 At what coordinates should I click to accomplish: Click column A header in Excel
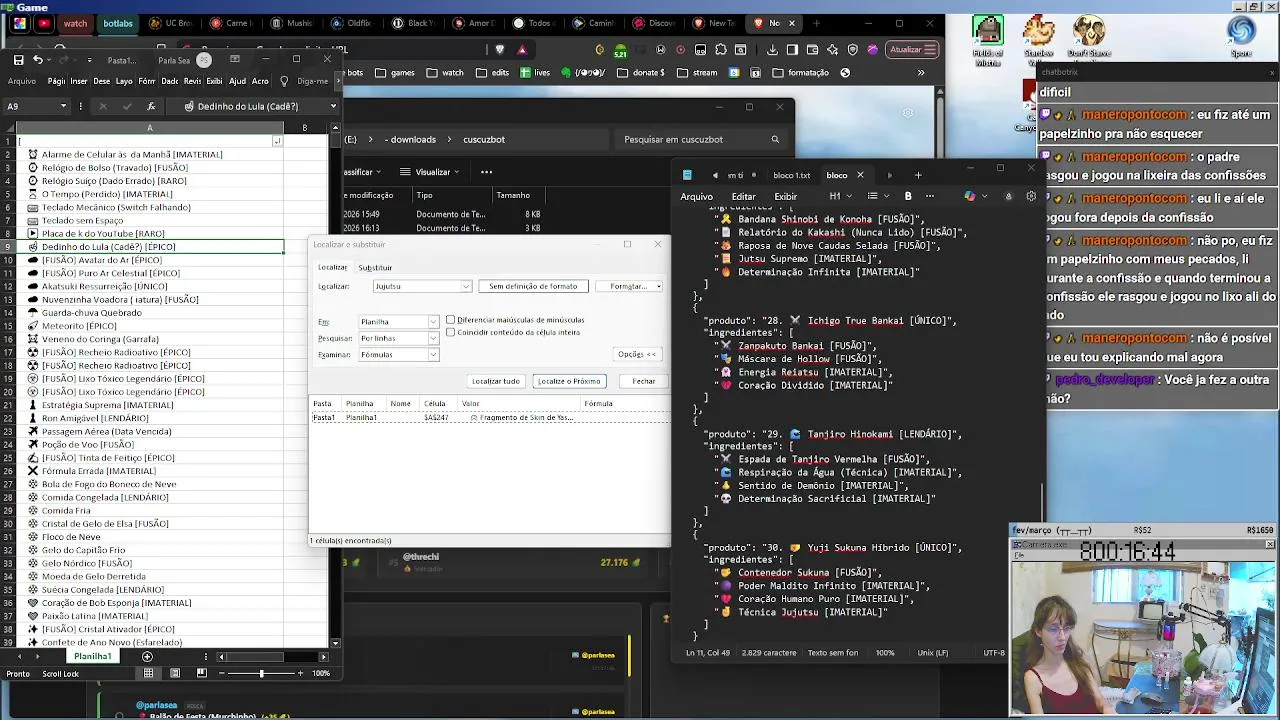coord(150,128)
